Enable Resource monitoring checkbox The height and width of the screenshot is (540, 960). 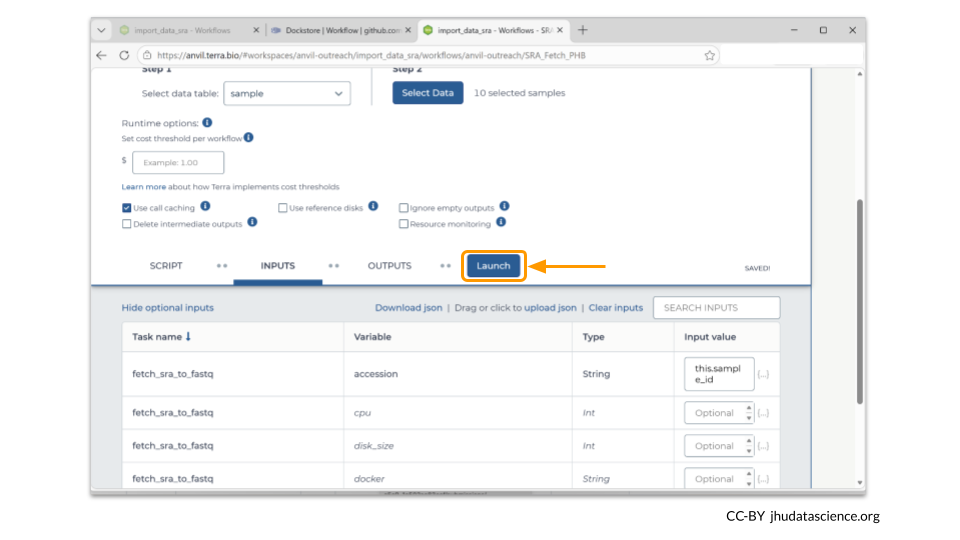click(403, 224)
